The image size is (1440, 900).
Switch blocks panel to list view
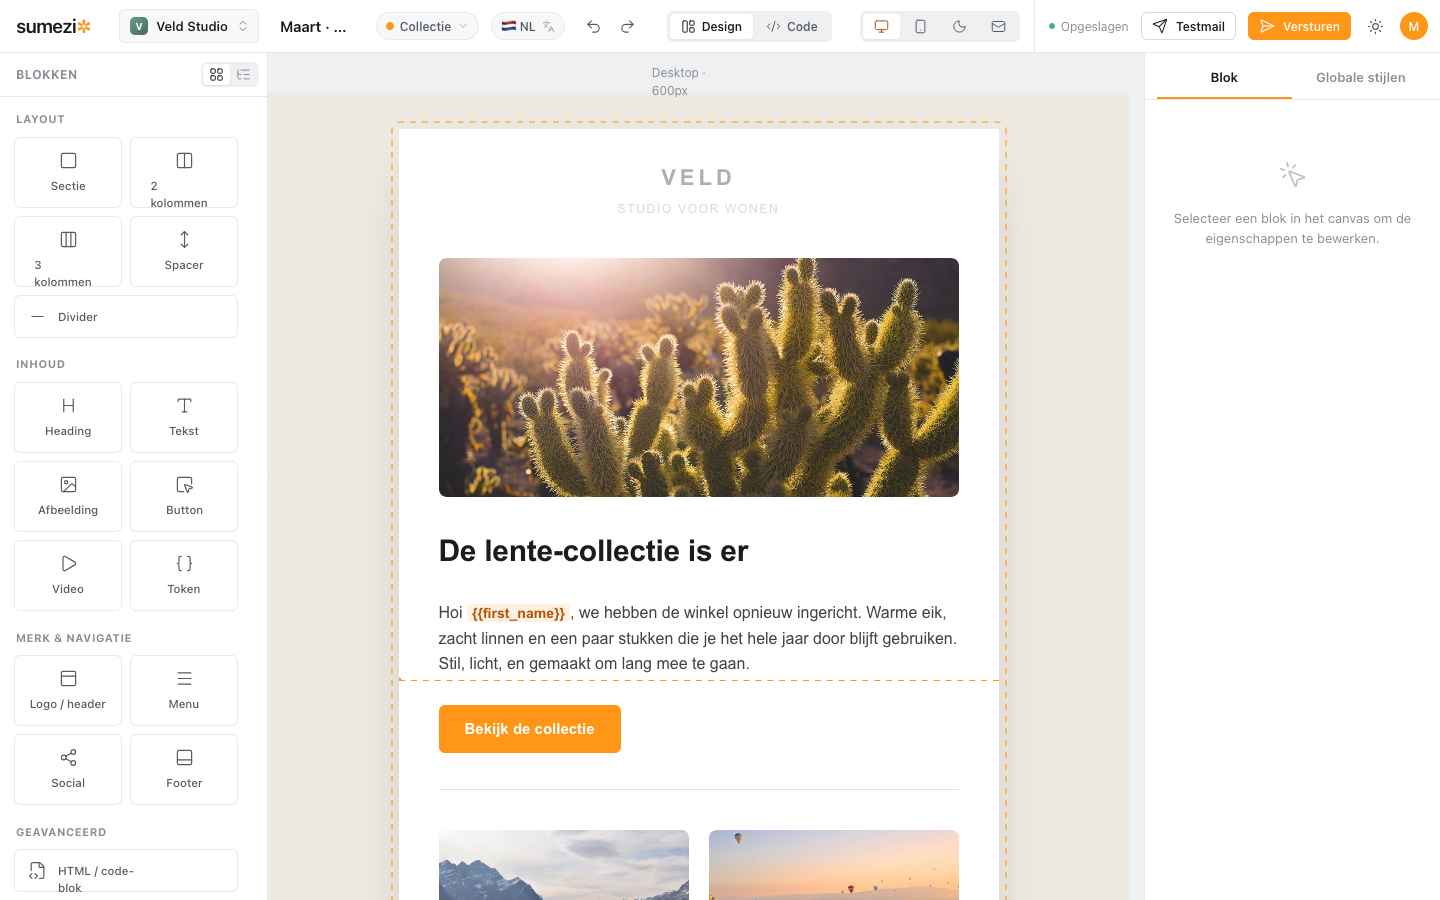click(x=243, y=74)
